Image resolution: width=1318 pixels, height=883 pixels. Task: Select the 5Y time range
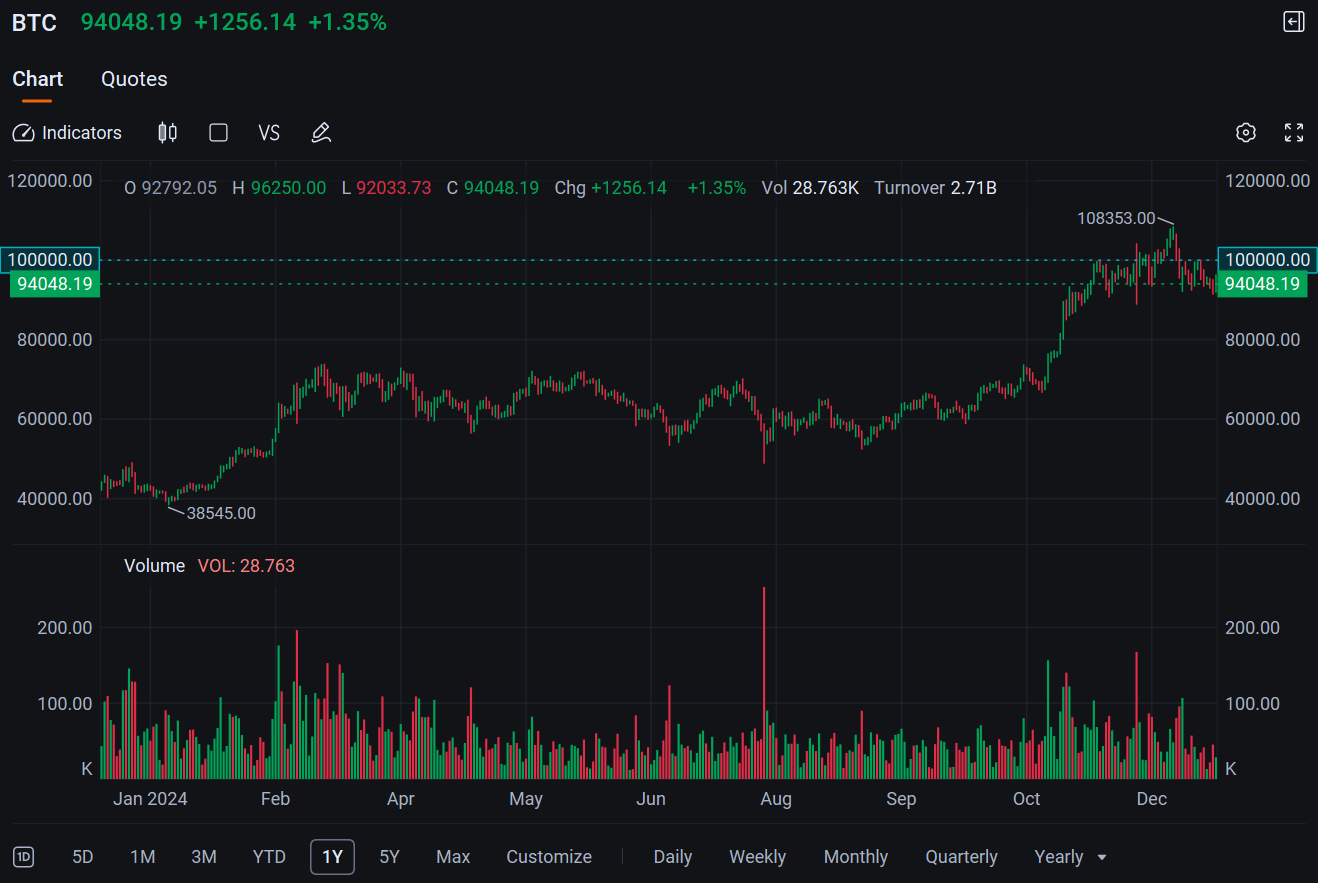click(x=390, y=857)
